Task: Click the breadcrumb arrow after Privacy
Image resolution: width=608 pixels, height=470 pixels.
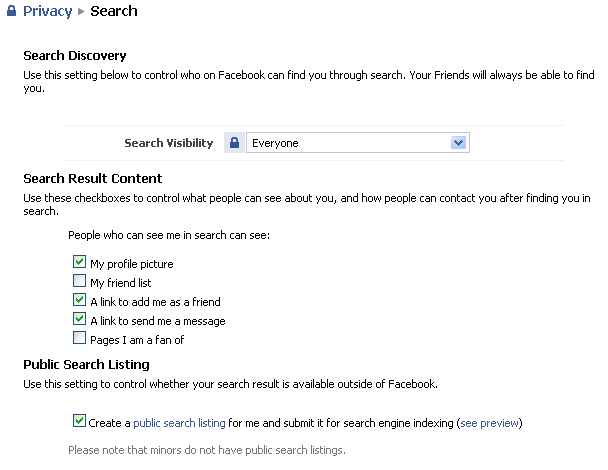Action: pos(81,11)
